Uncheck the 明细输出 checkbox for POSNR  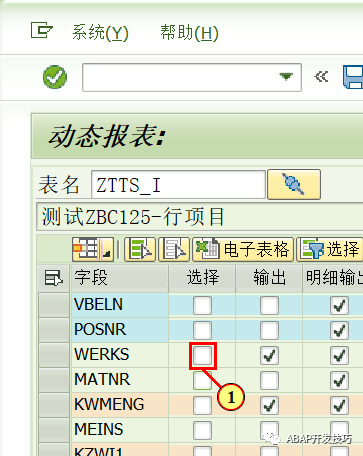pos(339,330)
